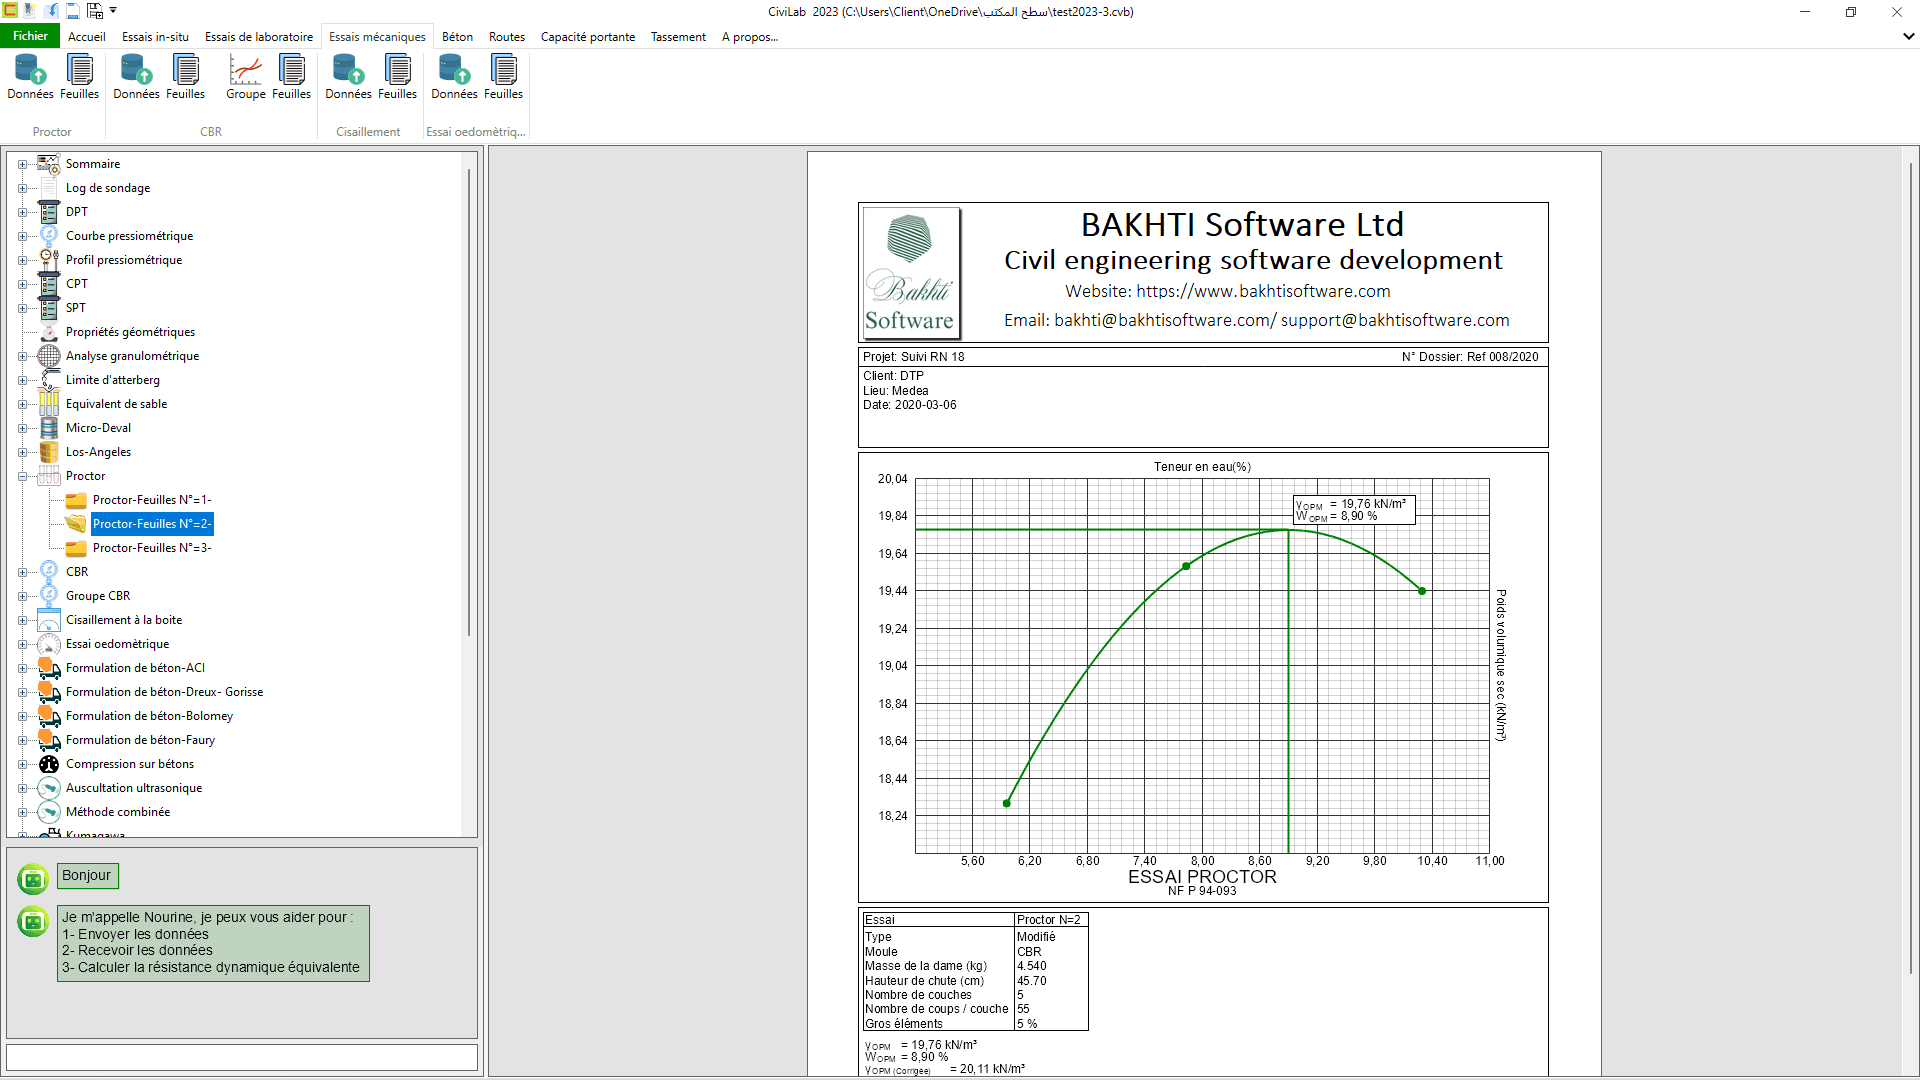
Task: Select Propriétés géométriques tree item
Action: 130,332
